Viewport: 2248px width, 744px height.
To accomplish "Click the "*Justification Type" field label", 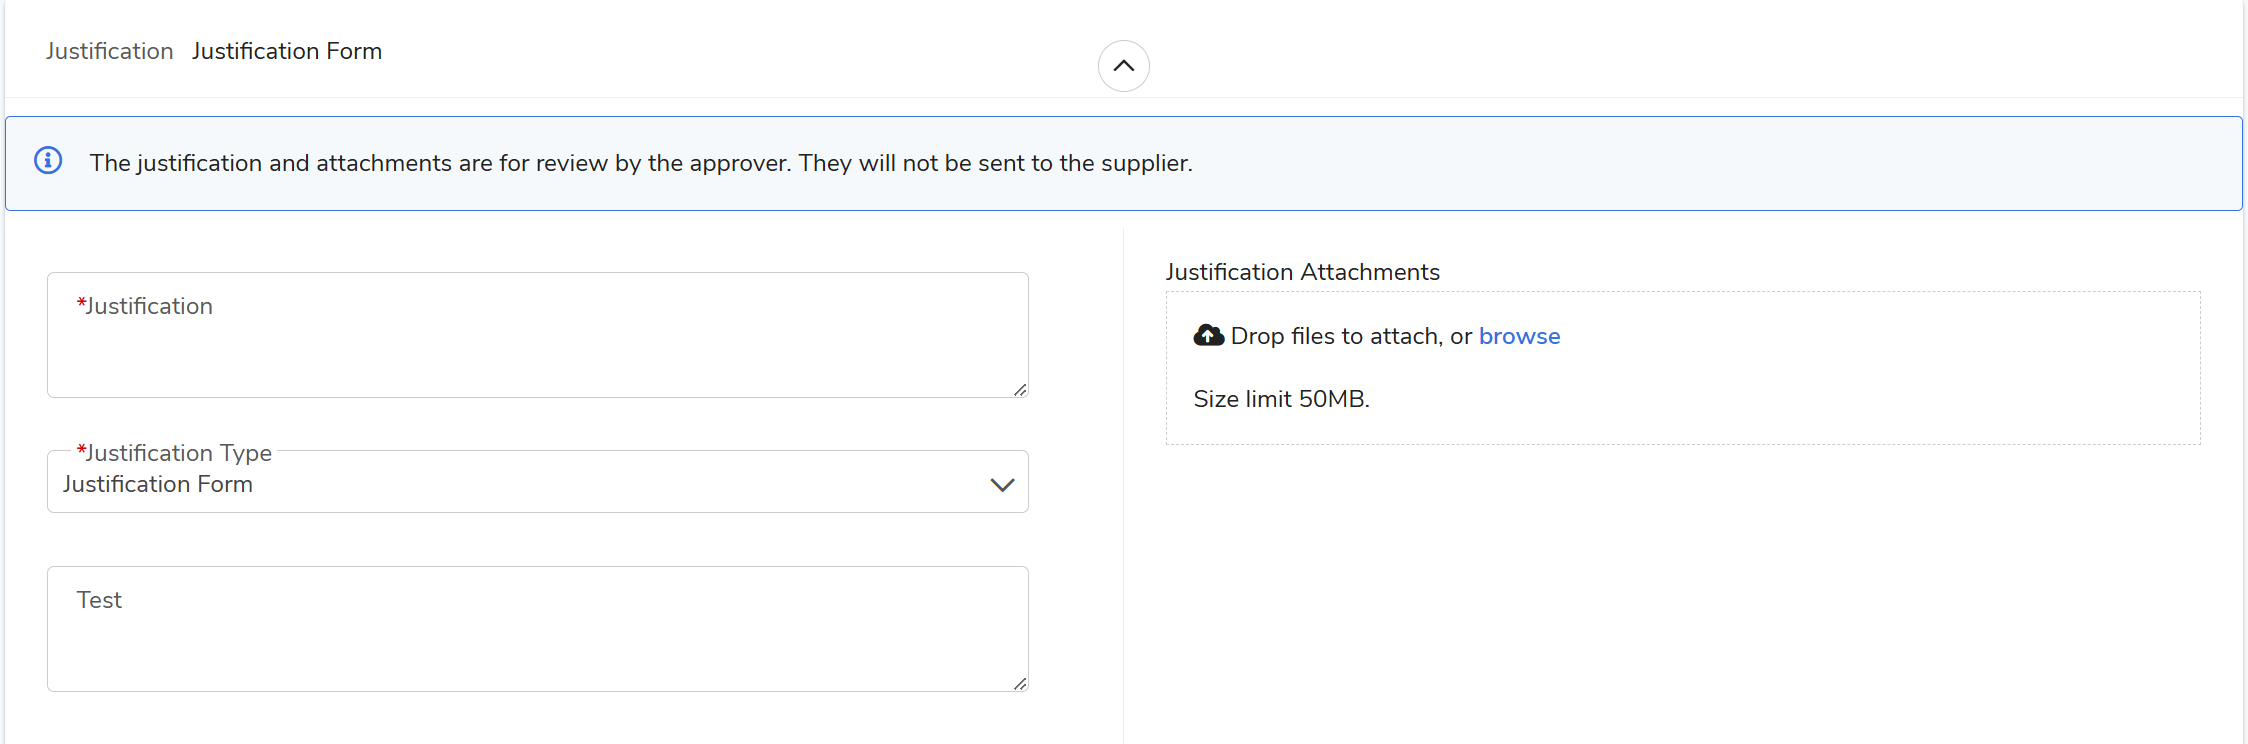I will [175, 453].
